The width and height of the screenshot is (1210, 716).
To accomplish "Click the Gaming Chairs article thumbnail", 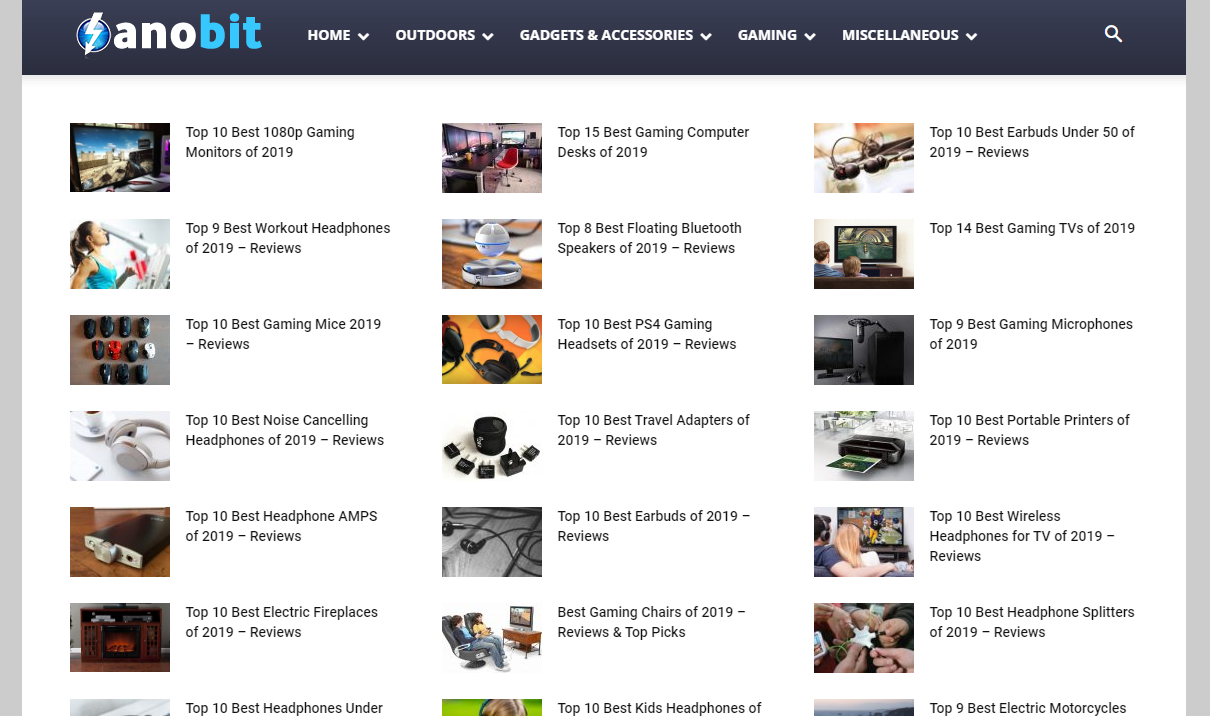I will [x=492, y=637].
